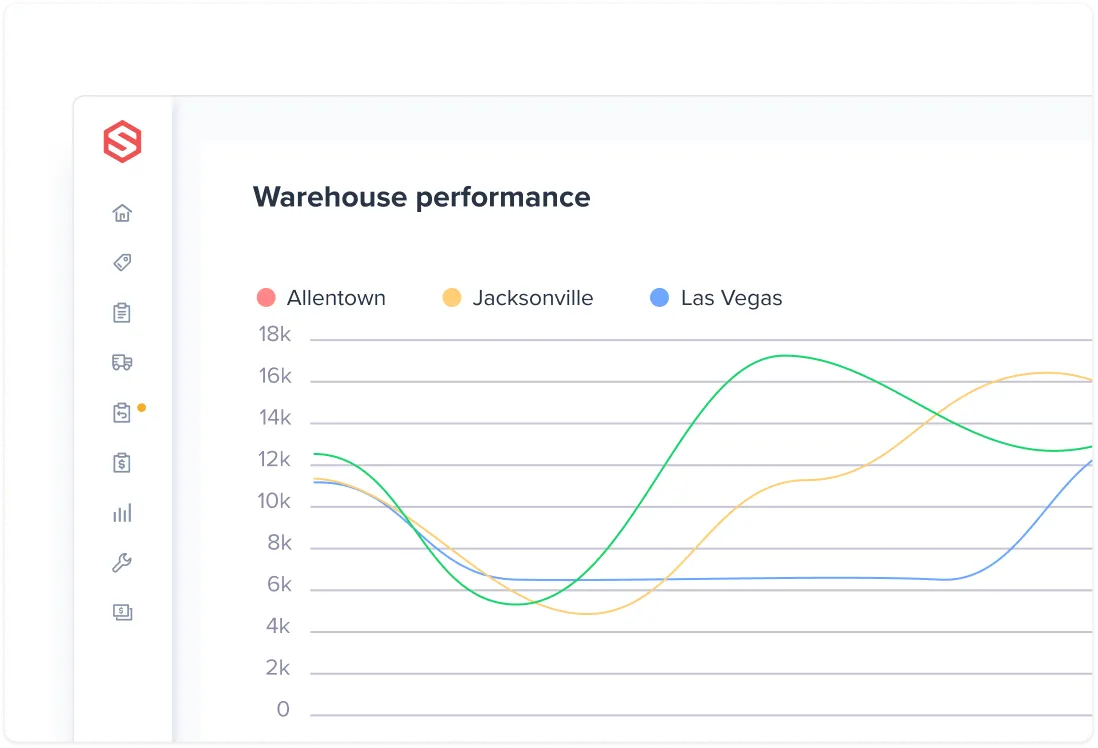The image size is (1098, 748).
Task: Toggle the Allentown series in the legend
Action: click(x=336, y=297)
